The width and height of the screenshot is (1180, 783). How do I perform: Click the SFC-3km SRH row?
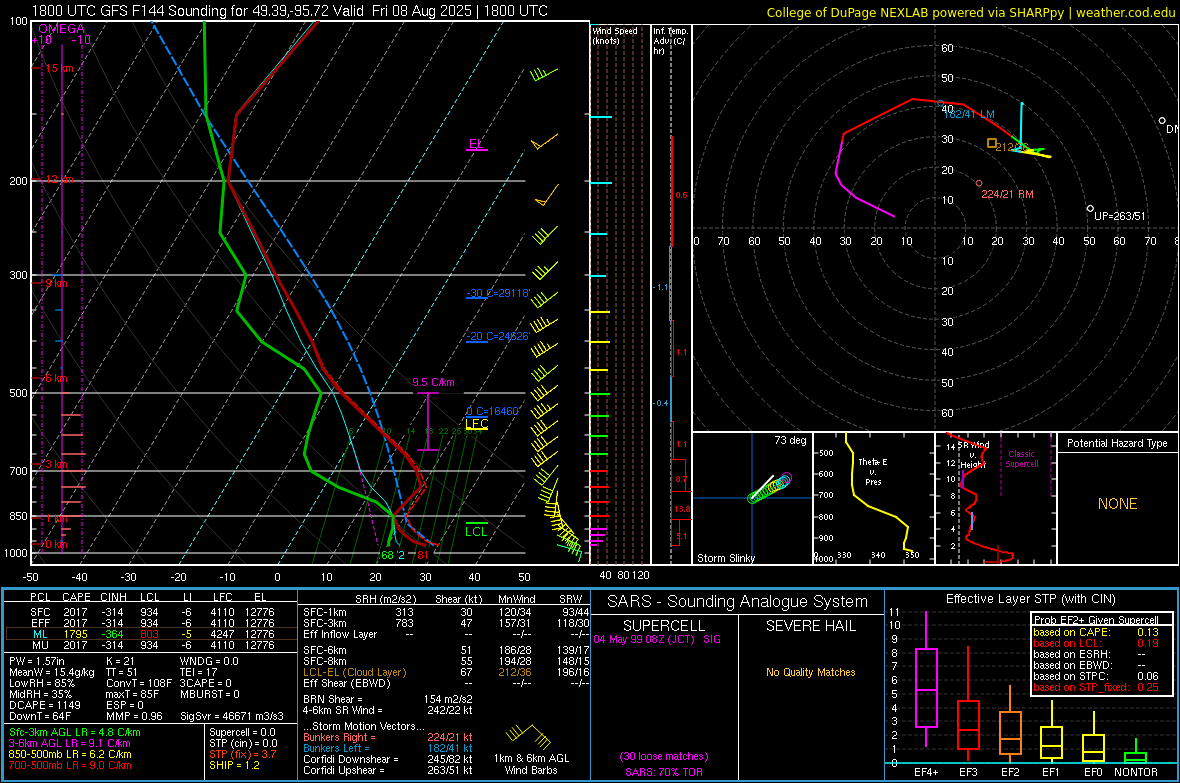(x=446, y=623)
